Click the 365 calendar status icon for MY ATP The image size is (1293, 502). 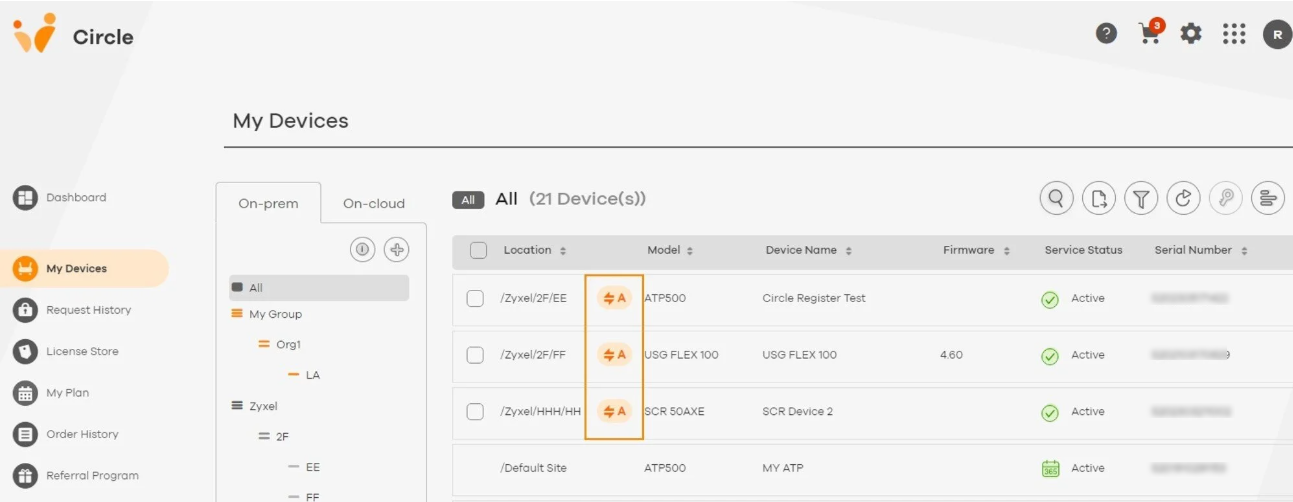pyautogui.click(x=1050, y=468)
